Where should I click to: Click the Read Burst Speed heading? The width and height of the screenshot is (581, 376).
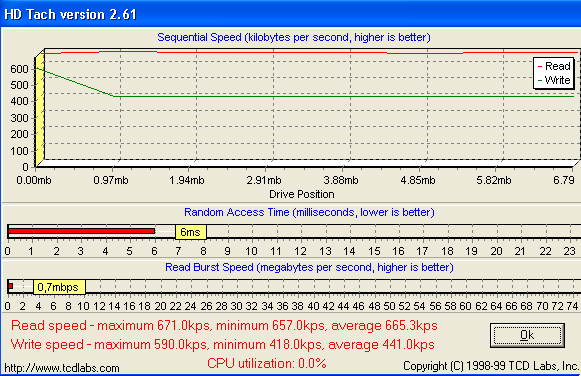click(309, 267)
